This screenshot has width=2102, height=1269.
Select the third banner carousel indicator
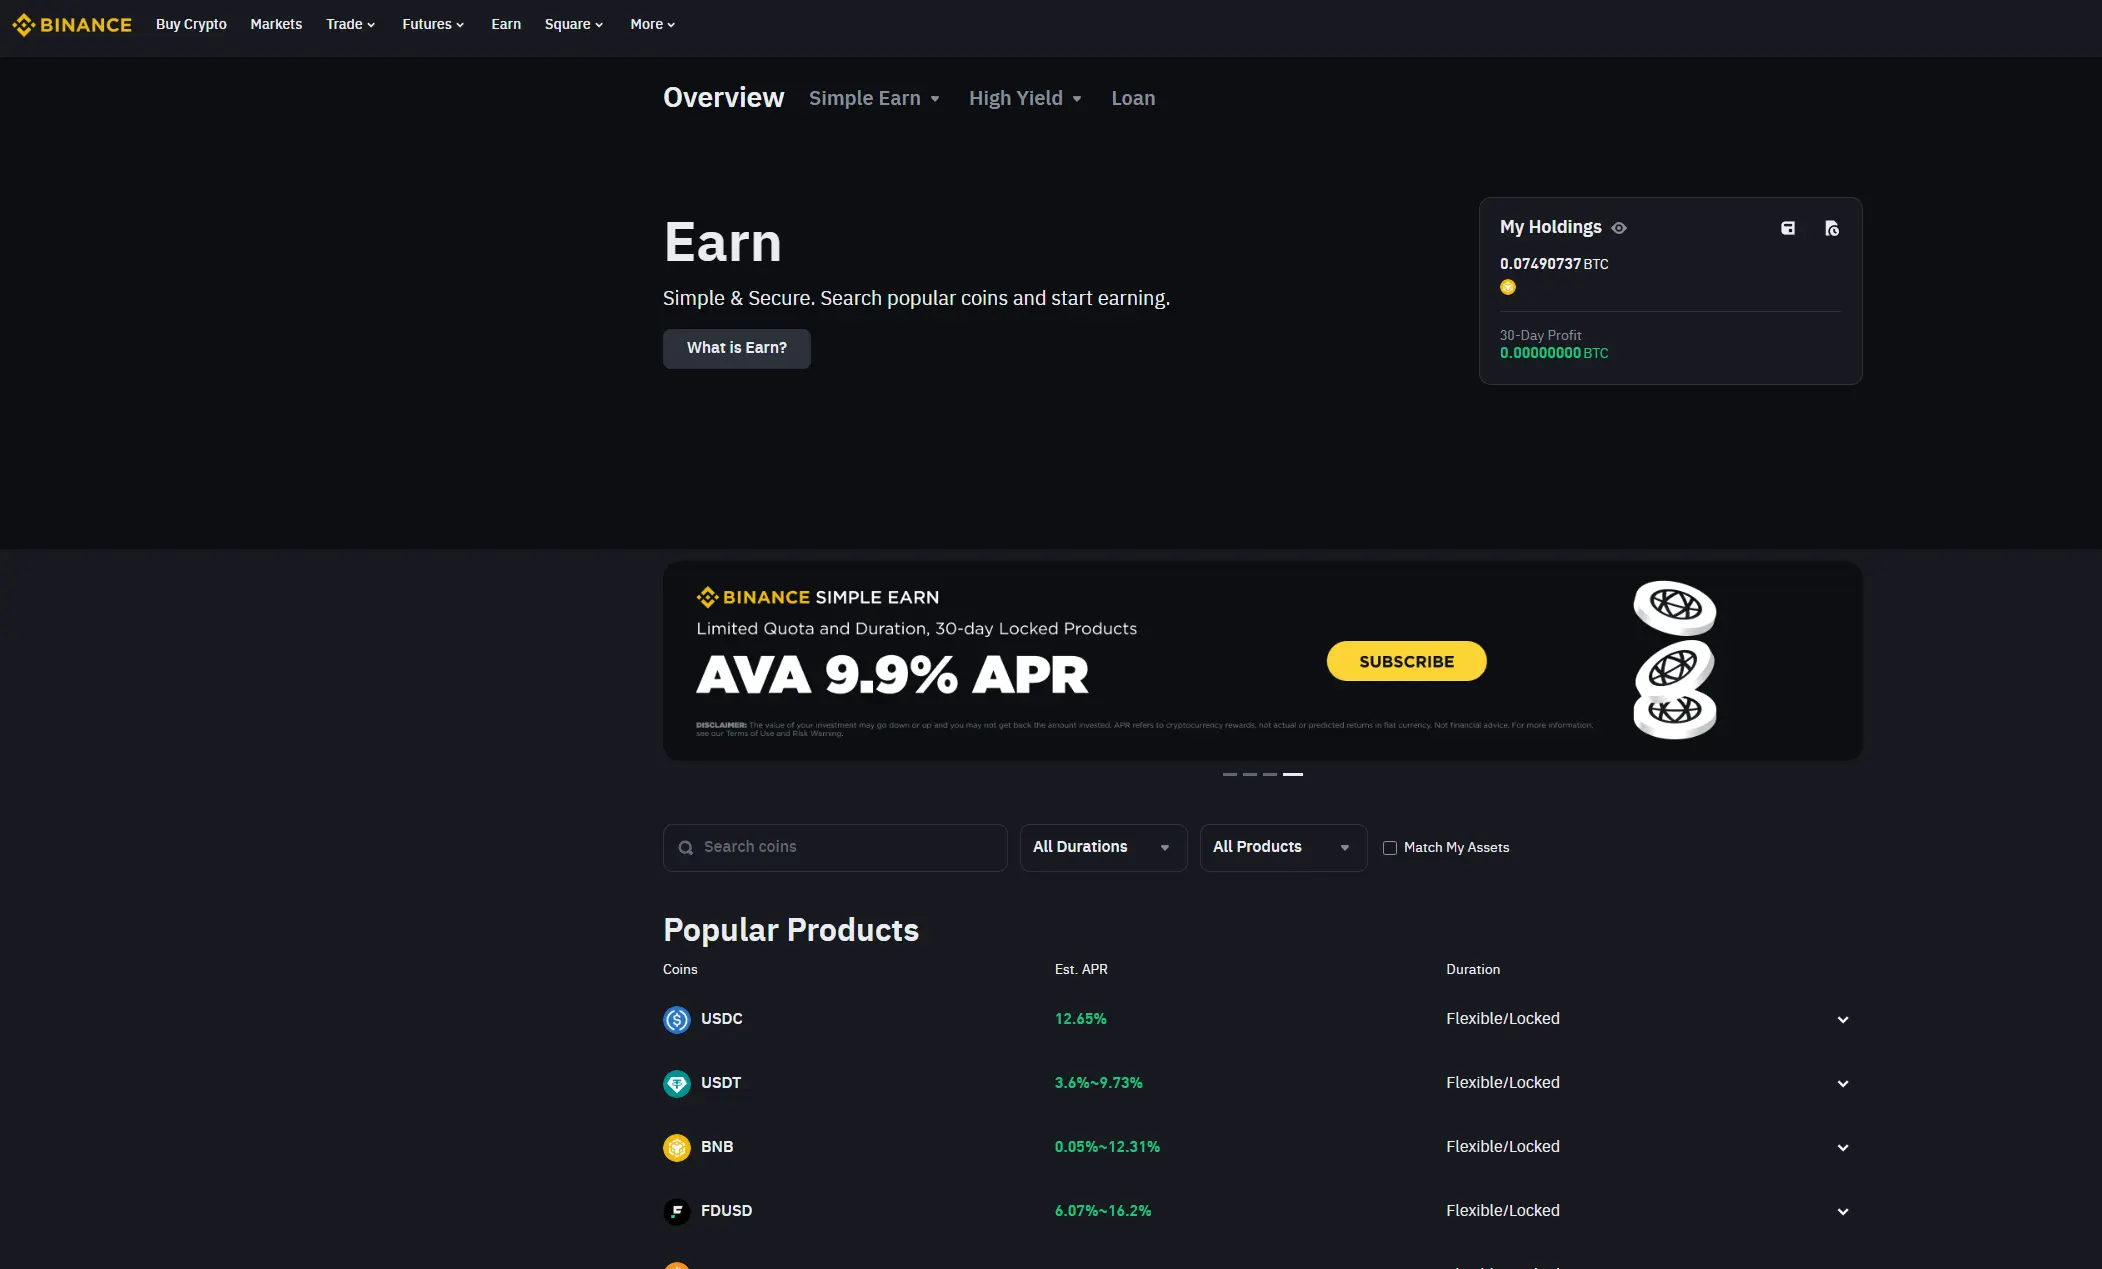pos(1270,774)
